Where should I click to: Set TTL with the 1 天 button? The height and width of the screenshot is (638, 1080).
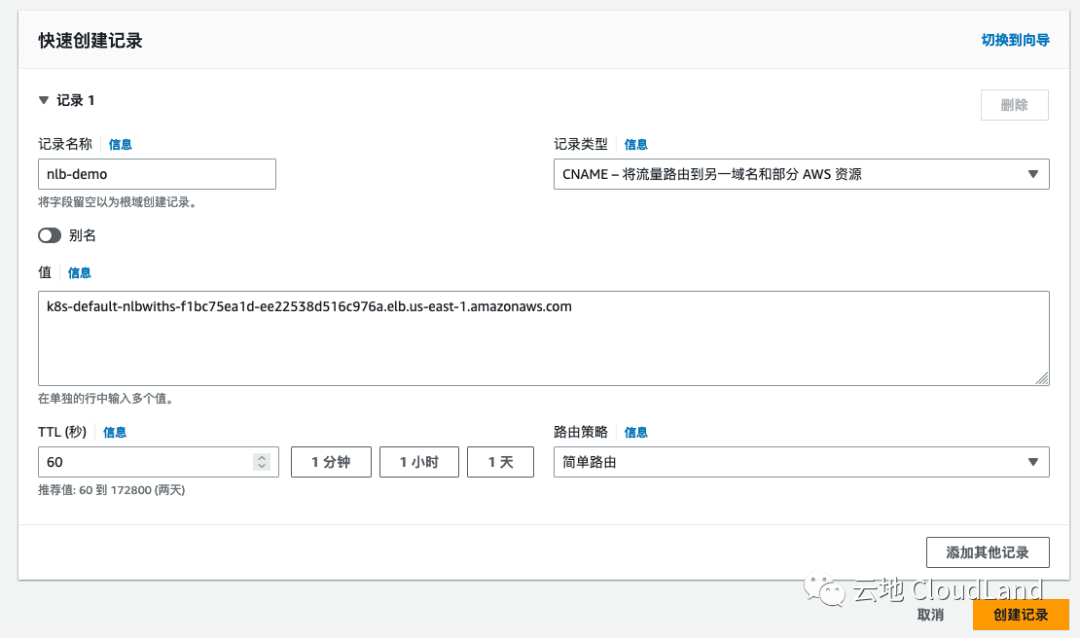500,462
